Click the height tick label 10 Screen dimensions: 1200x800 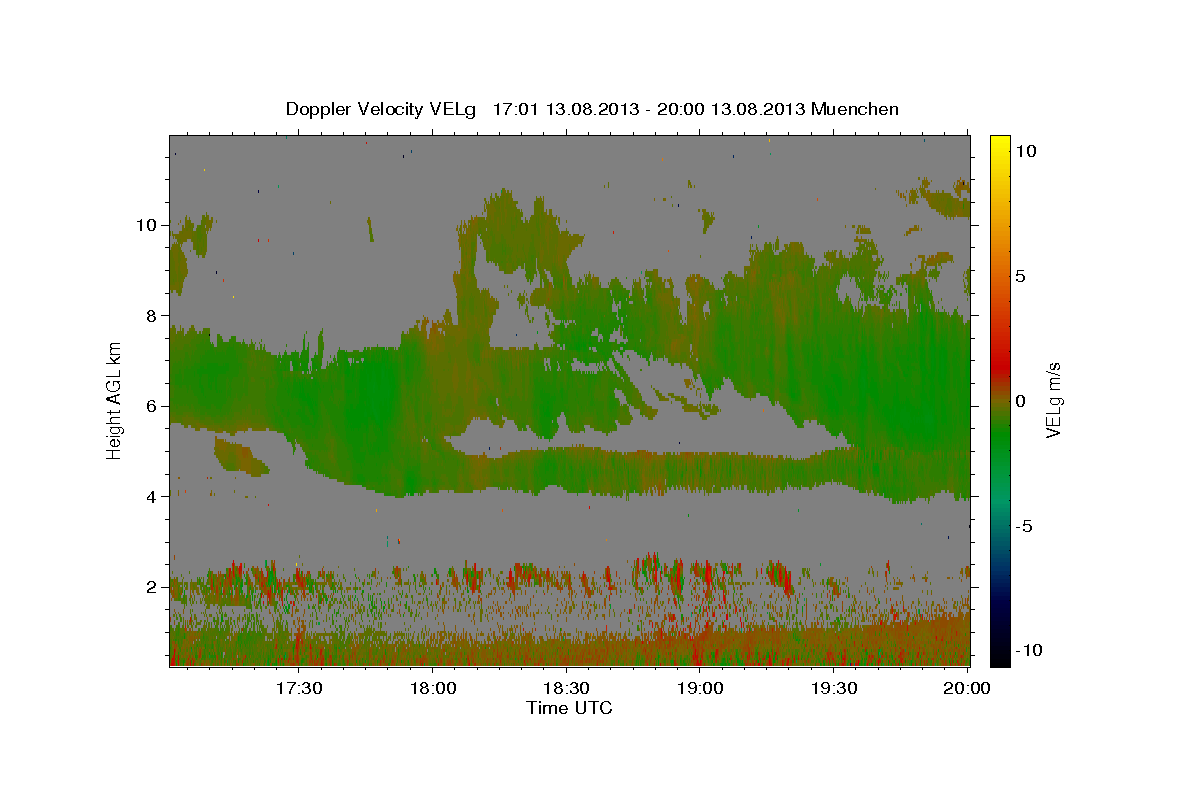click(147, 225)
